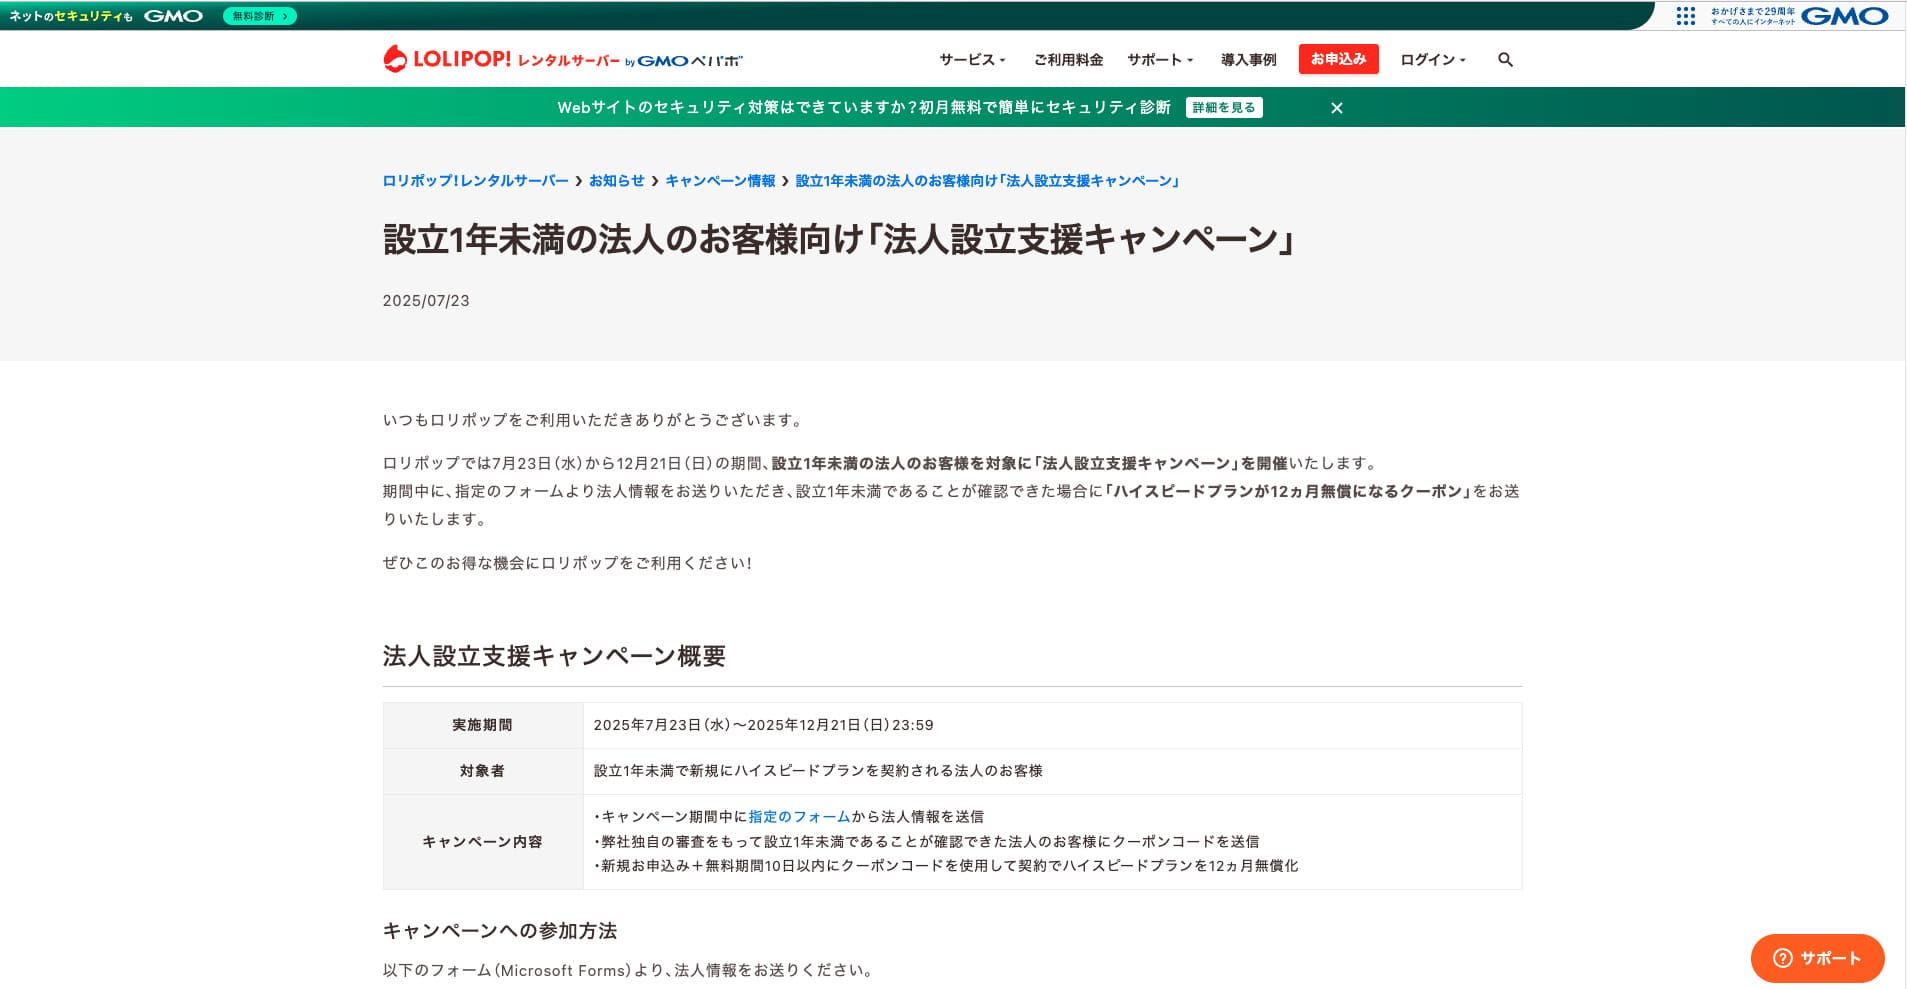Select ご利用料金 in the navigation
This screenshot has width=1907, height=989.
(x=1069, y=59)
